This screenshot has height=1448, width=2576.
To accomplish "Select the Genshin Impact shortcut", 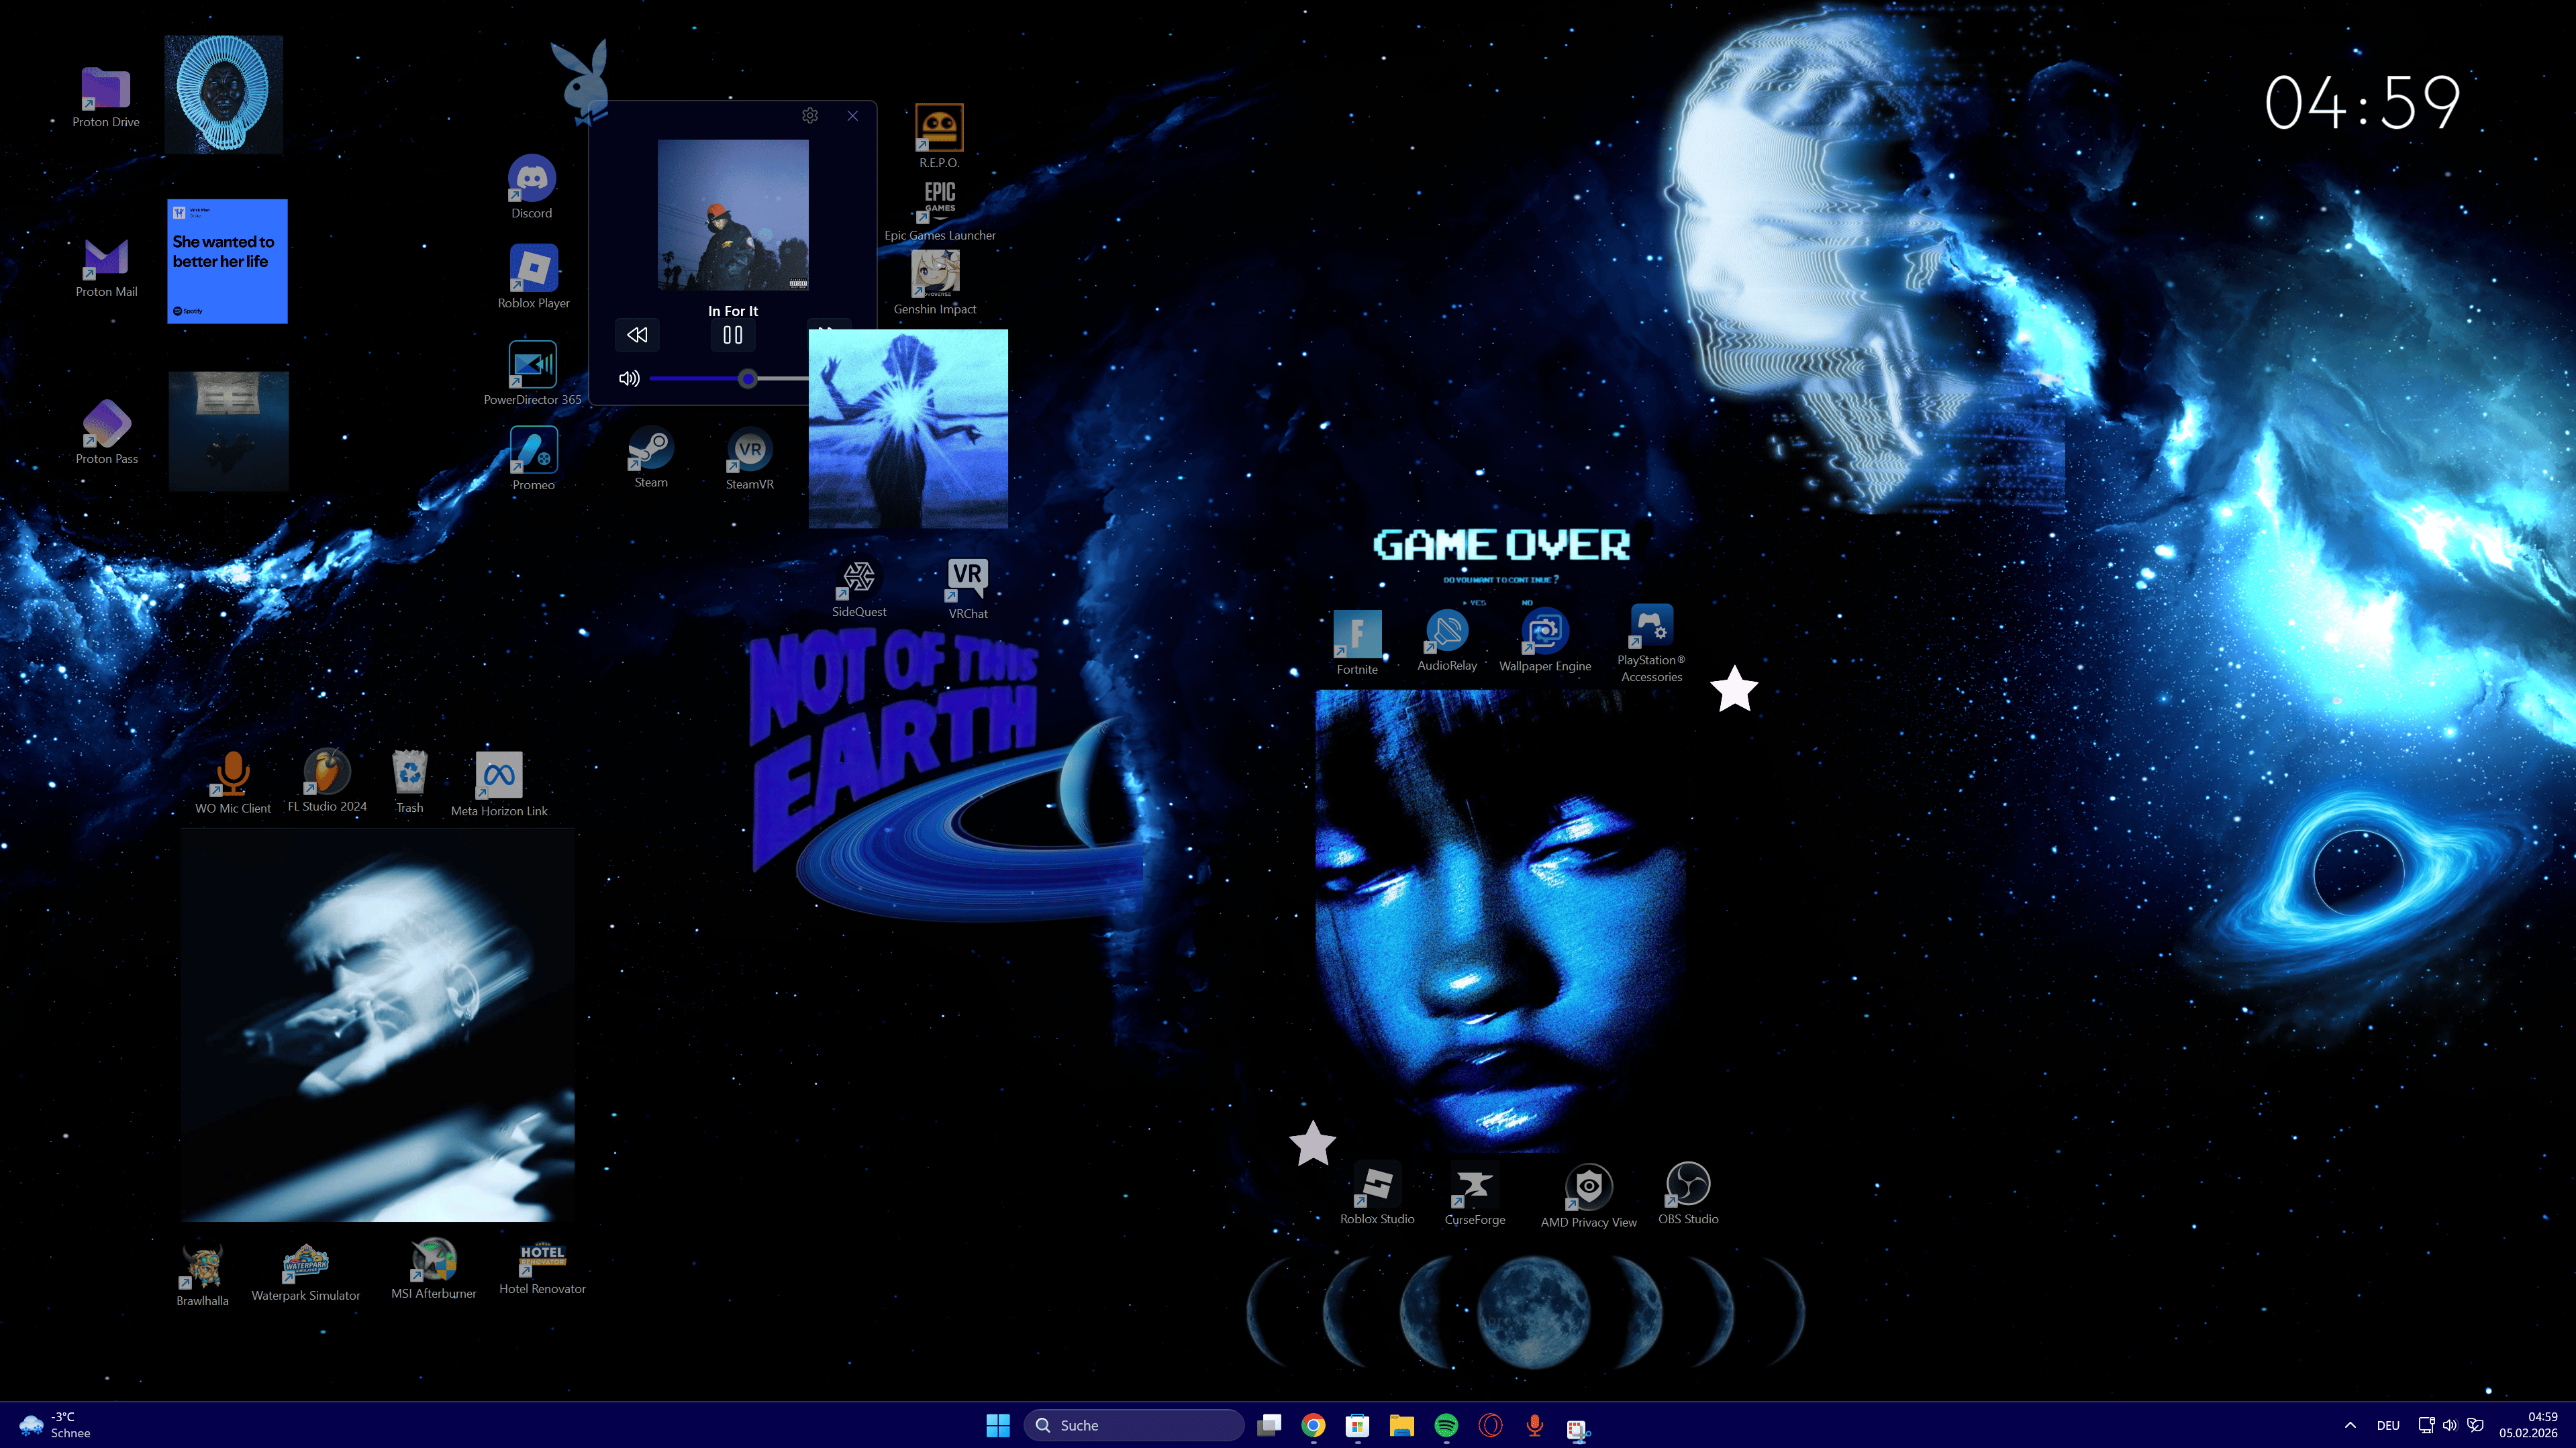I will [935, 283].
